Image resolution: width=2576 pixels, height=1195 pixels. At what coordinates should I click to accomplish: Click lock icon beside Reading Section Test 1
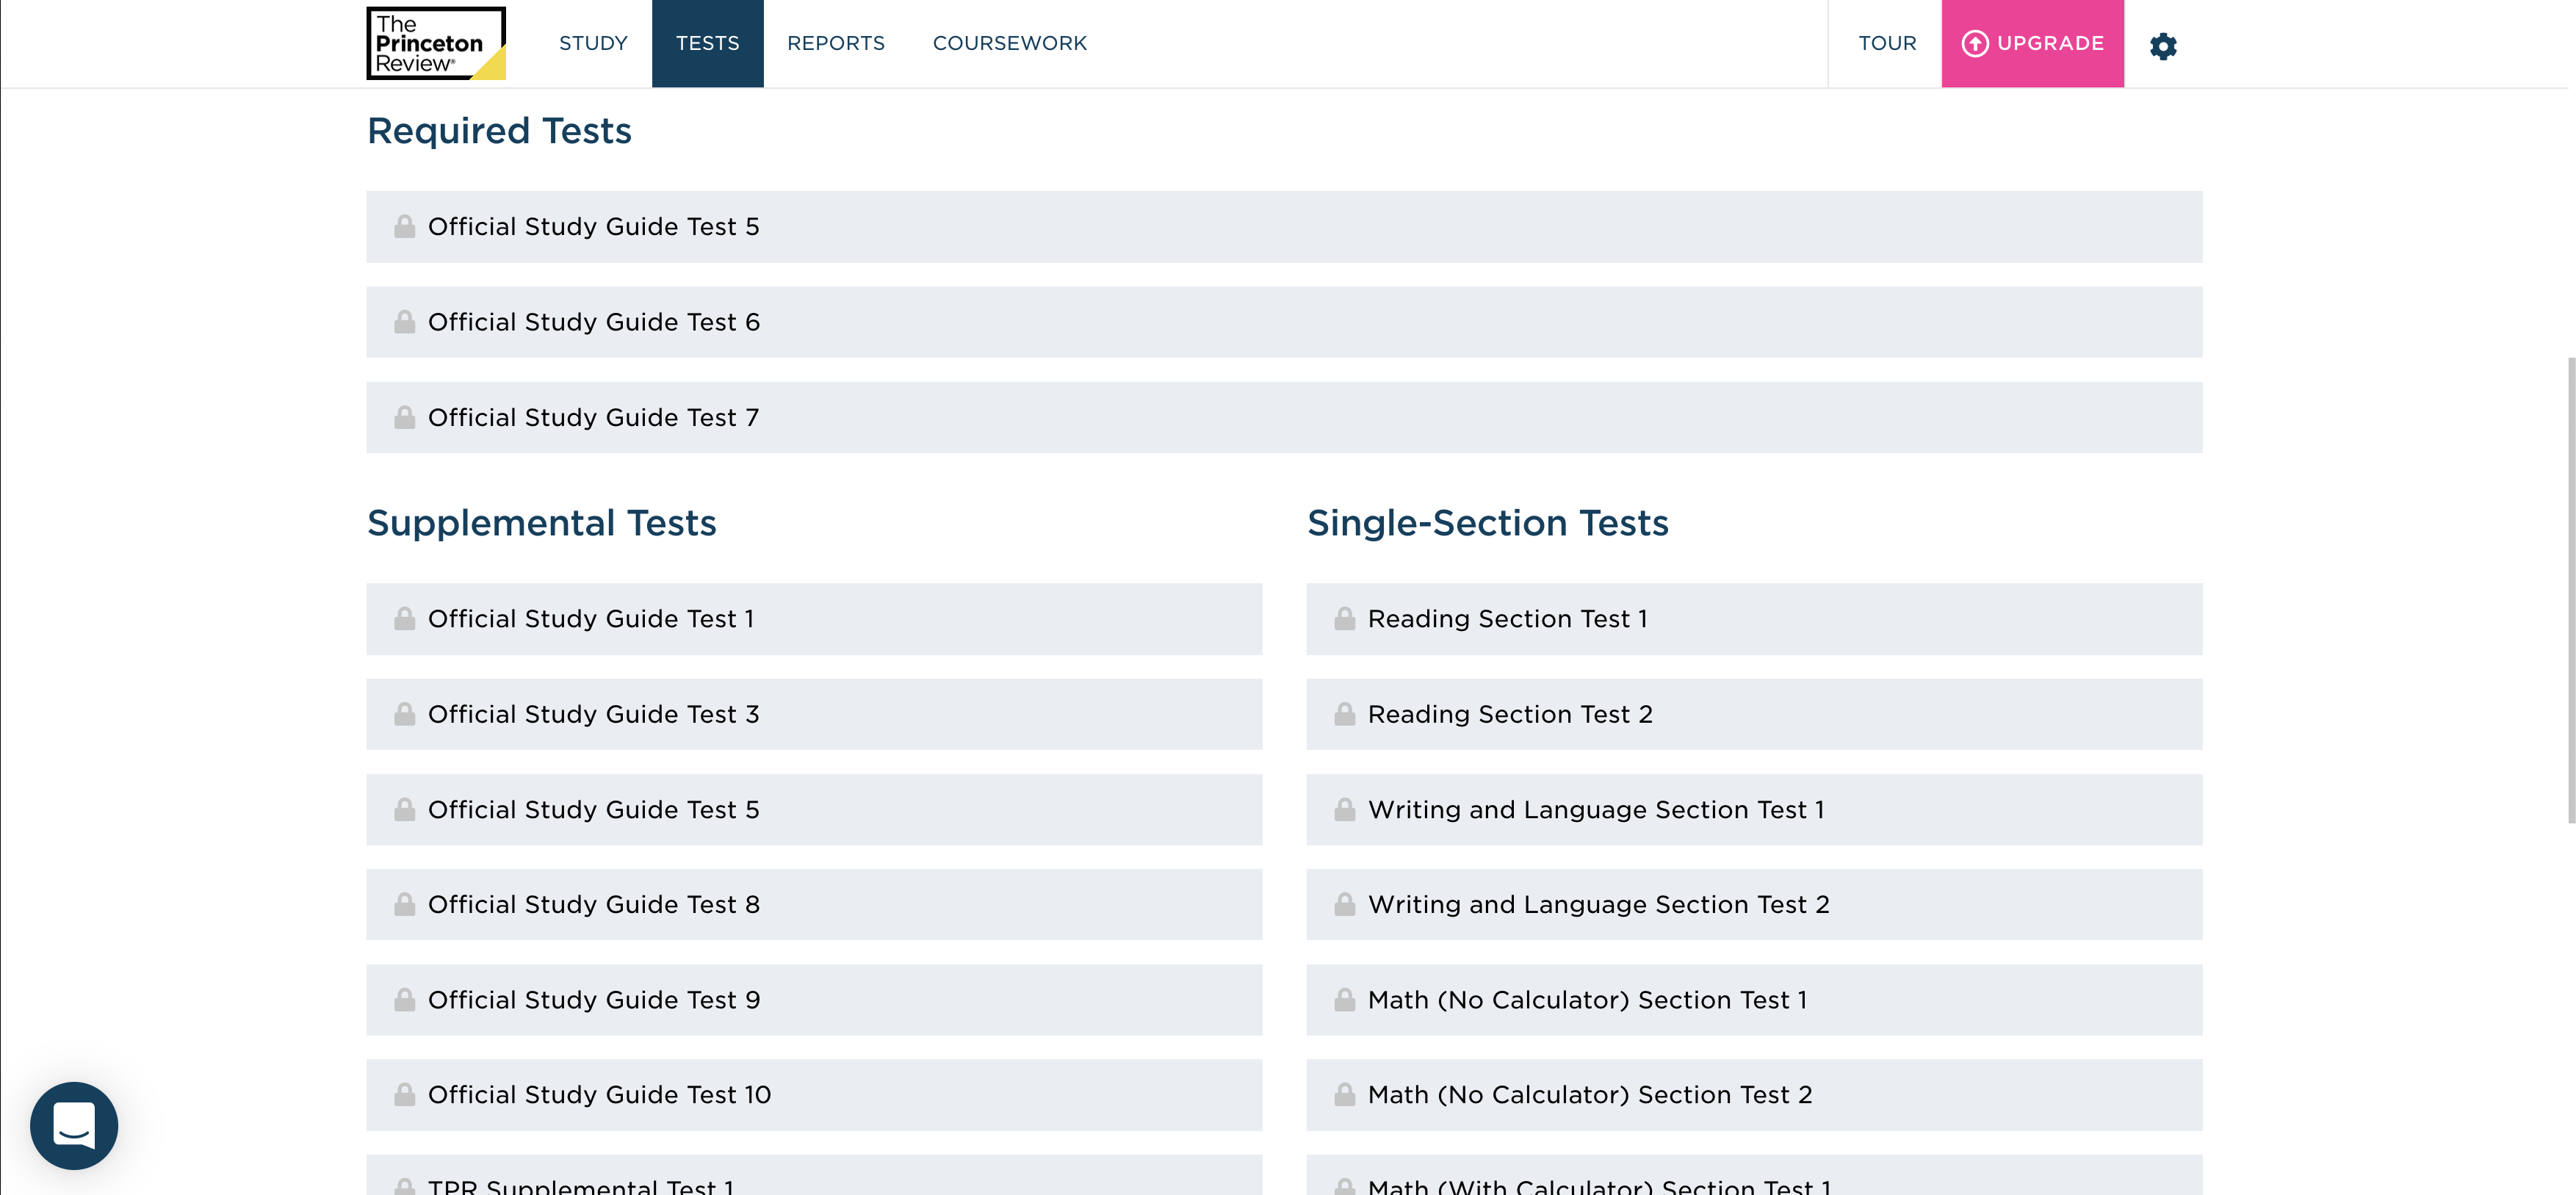(x=1344, y=619)
